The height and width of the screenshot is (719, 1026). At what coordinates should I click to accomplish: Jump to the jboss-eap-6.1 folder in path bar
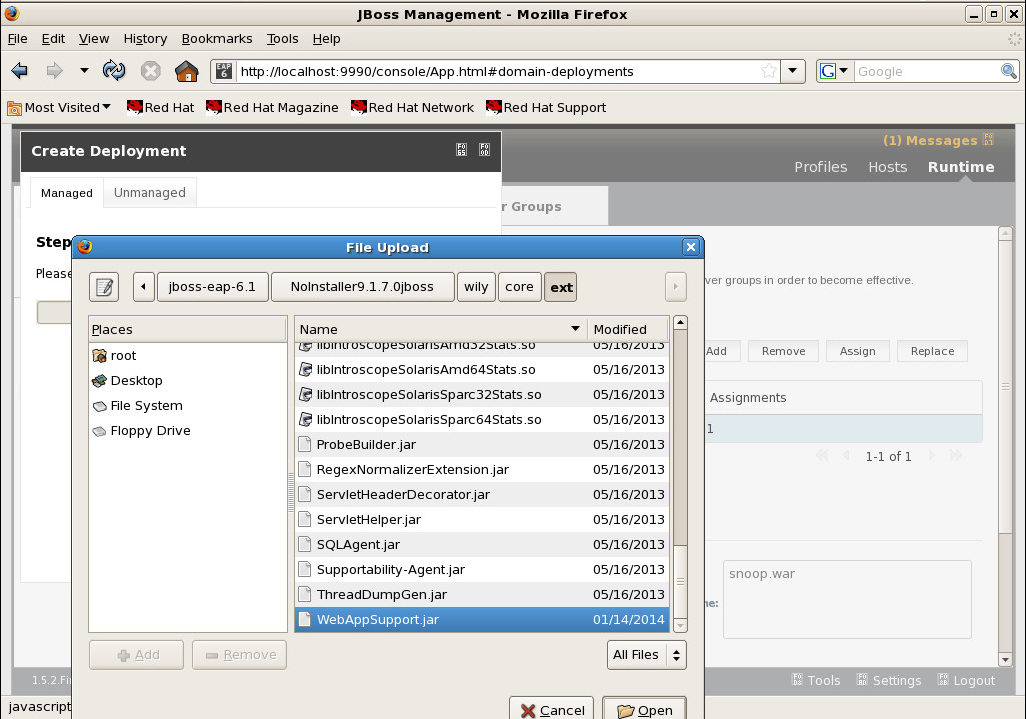pos(213,287)
